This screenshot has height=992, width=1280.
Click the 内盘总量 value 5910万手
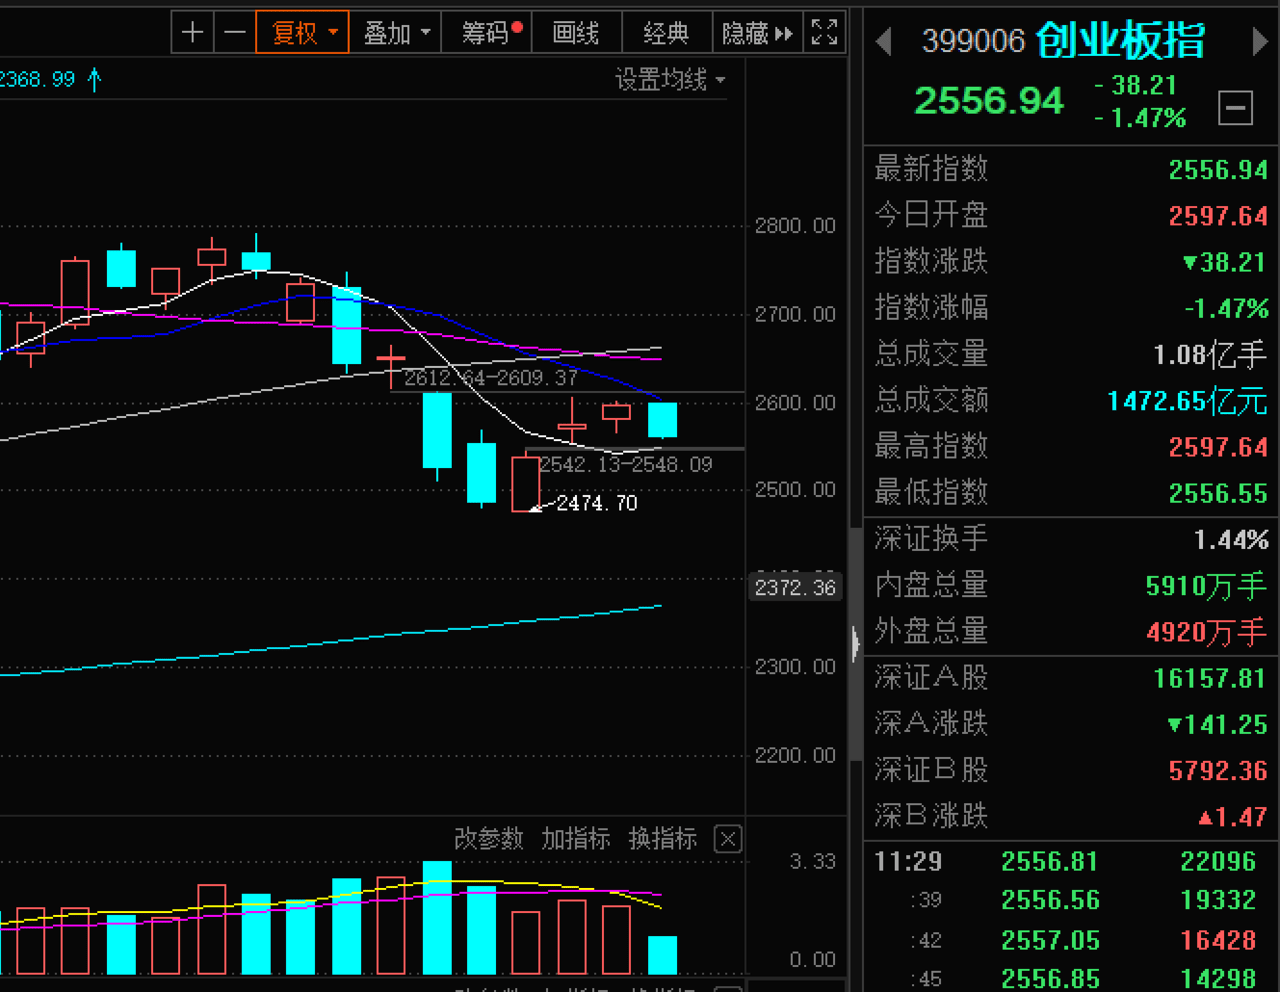1206,586
